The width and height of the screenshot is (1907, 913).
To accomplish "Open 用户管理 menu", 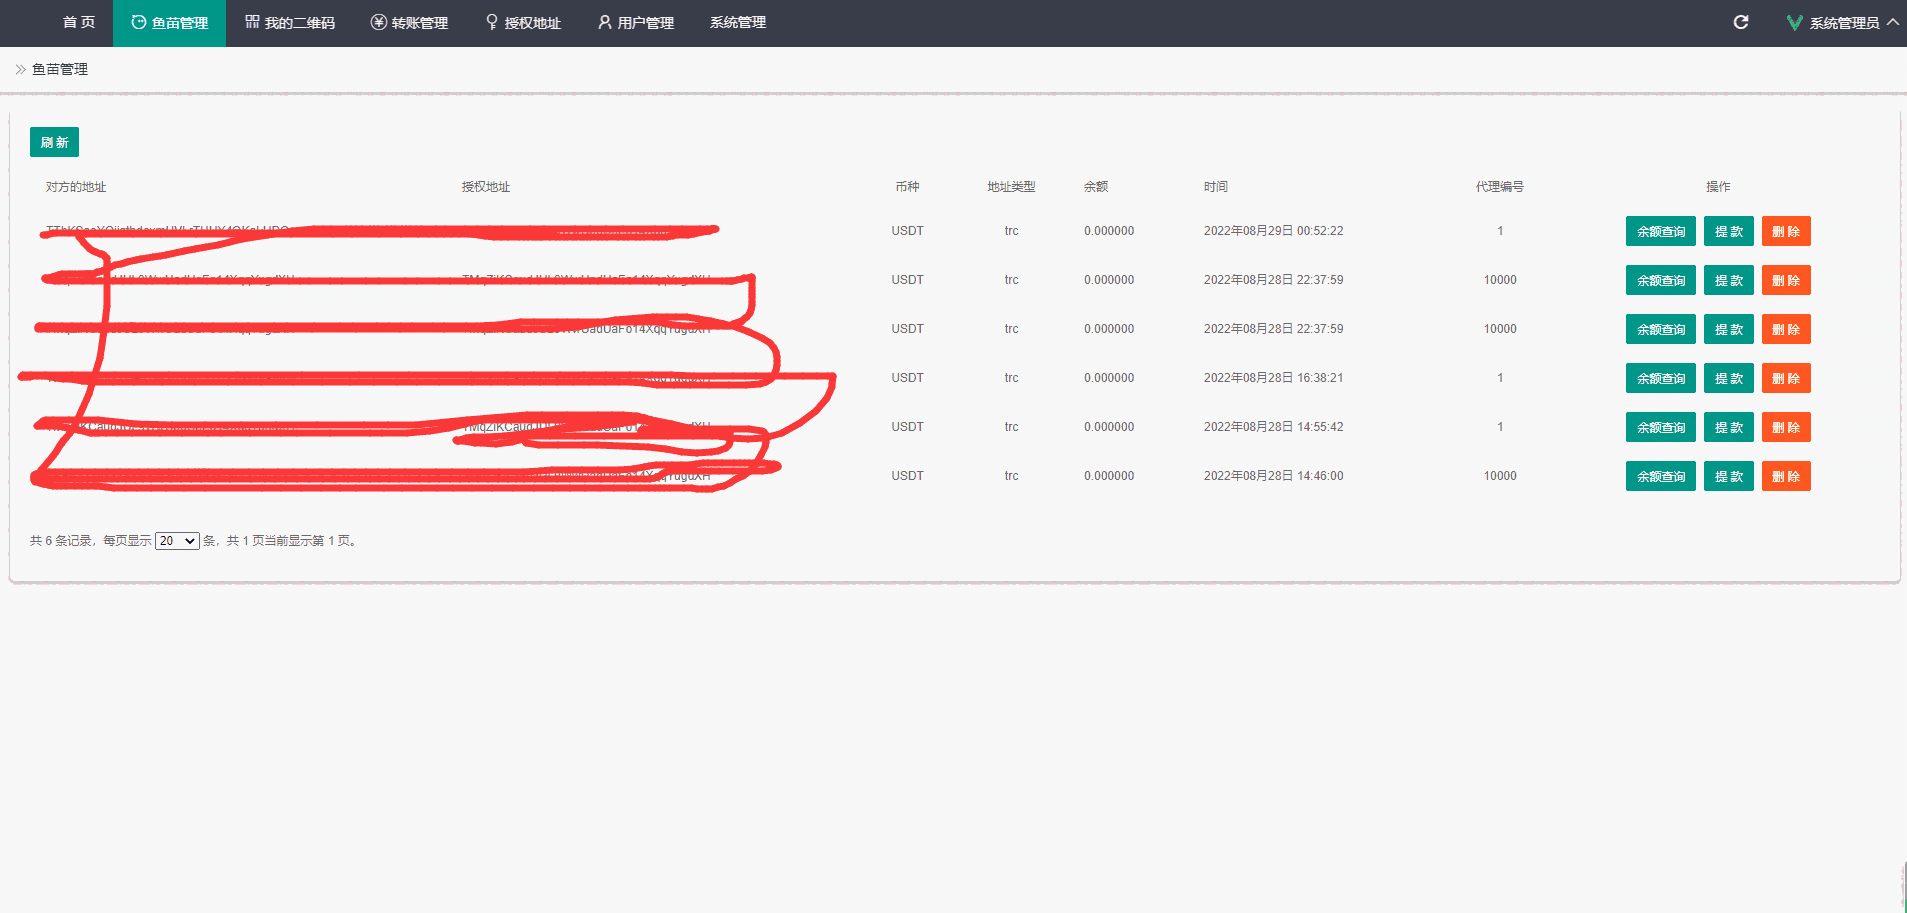I will click(636, 23).
